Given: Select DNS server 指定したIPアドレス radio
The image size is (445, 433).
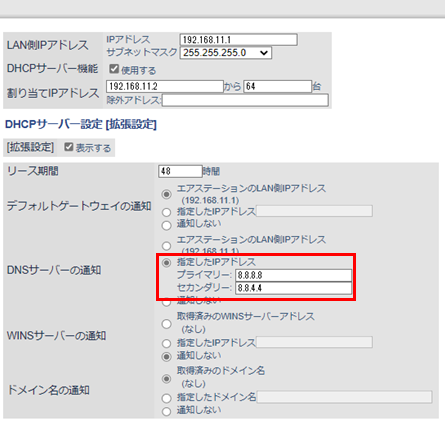Looking at the screenshot, I should click(x=166, y=263).
